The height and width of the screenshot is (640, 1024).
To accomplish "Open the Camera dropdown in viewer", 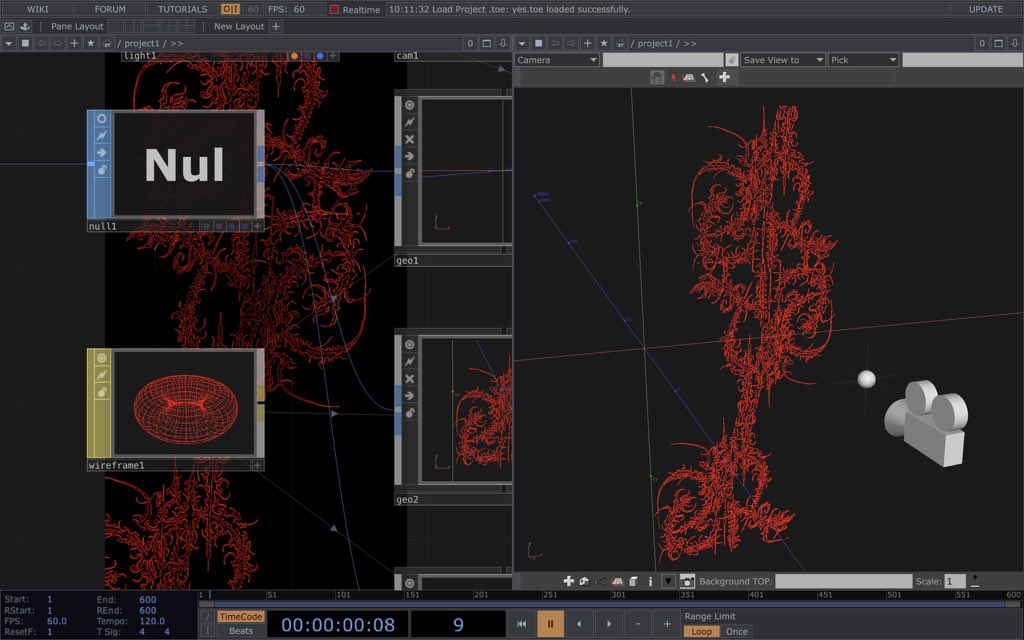I will (557, 60).
